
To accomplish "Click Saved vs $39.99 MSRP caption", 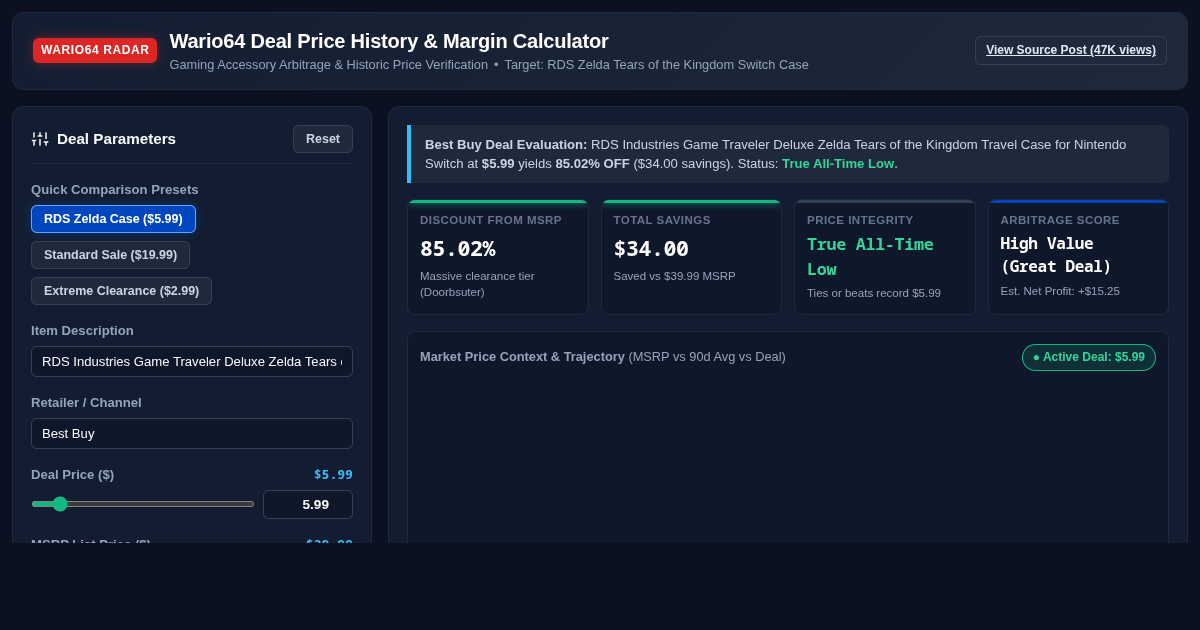I will (674, 276).
